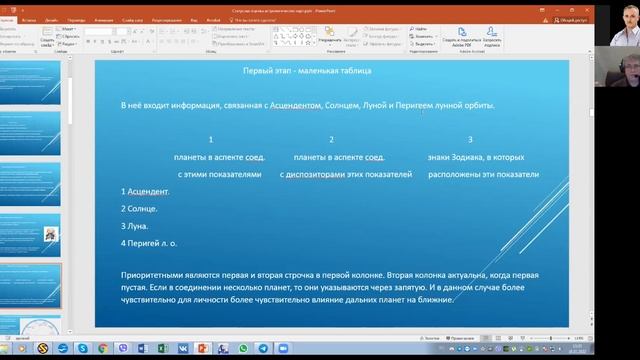Click Выровнять текст (Align Text)

[231, 36]
